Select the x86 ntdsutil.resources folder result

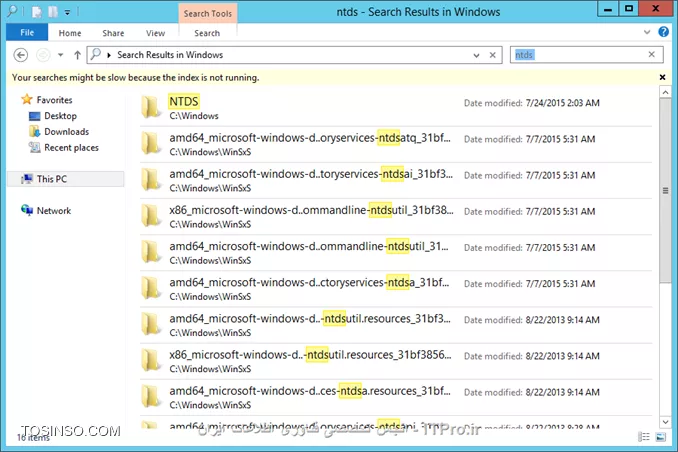pyautogui.click(x=396, y=361)
